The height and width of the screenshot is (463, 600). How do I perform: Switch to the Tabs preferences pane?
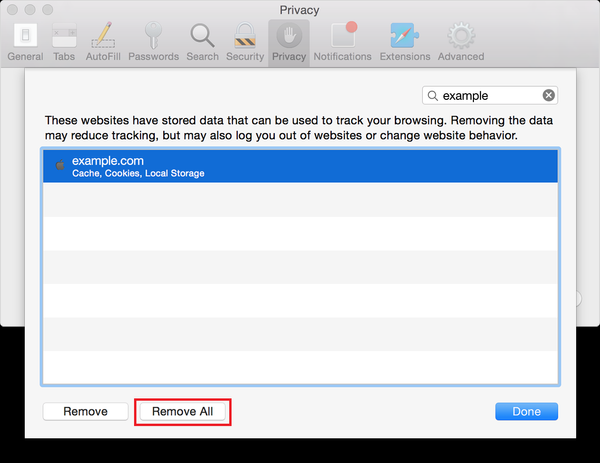coord(64,41)
